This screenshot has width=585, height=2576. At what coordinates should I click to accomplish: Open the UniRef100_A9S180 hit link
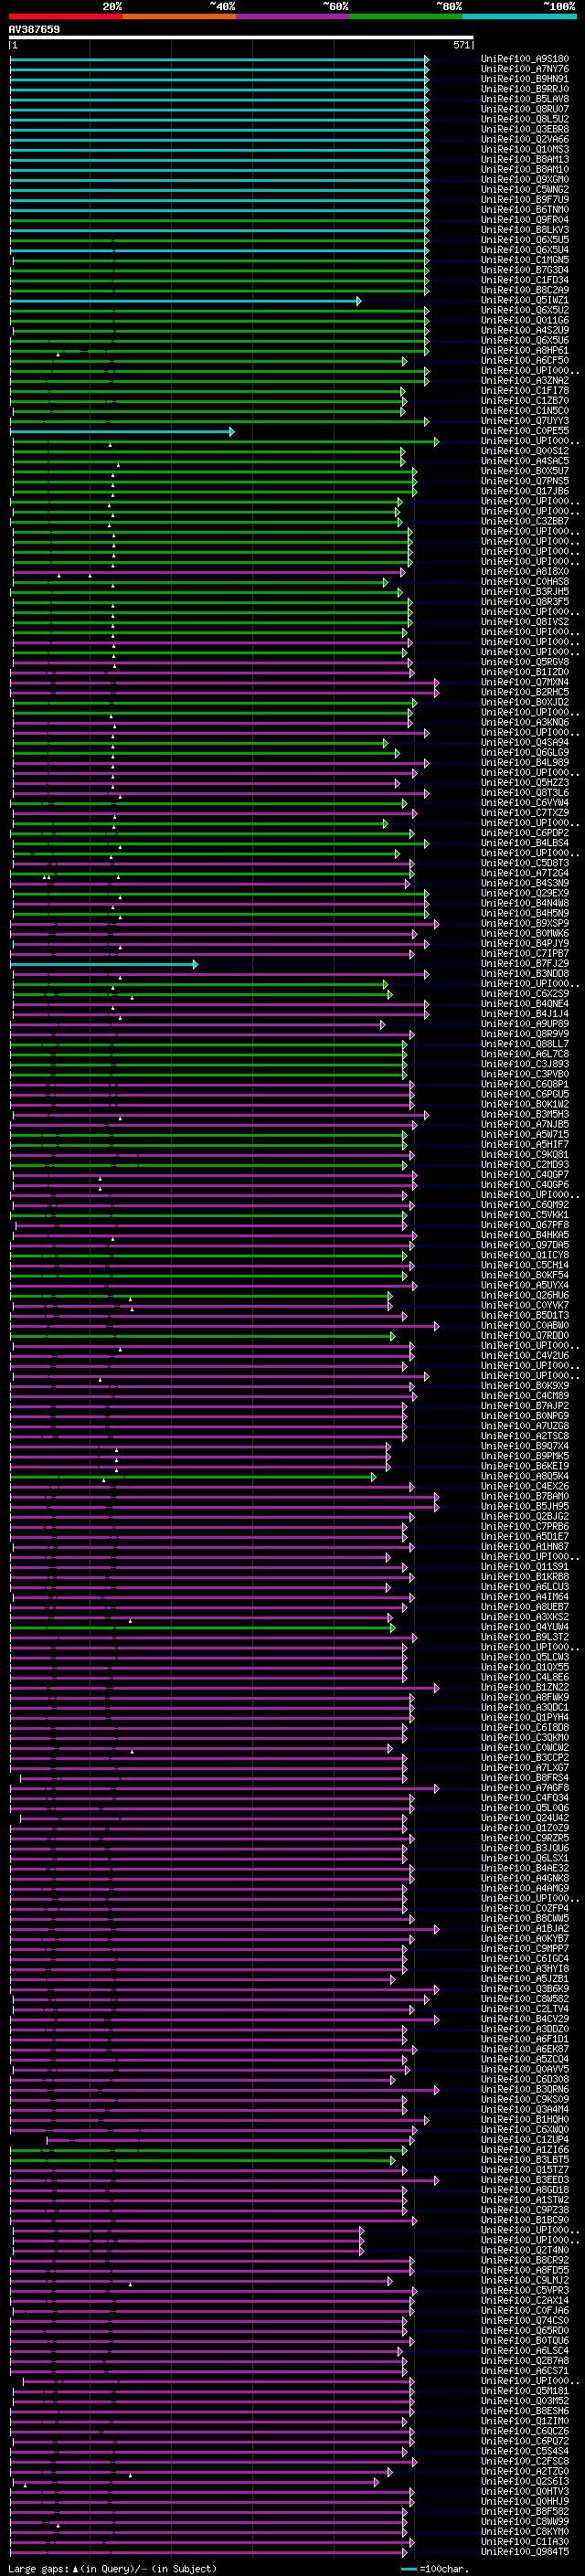tap(525, 59)
